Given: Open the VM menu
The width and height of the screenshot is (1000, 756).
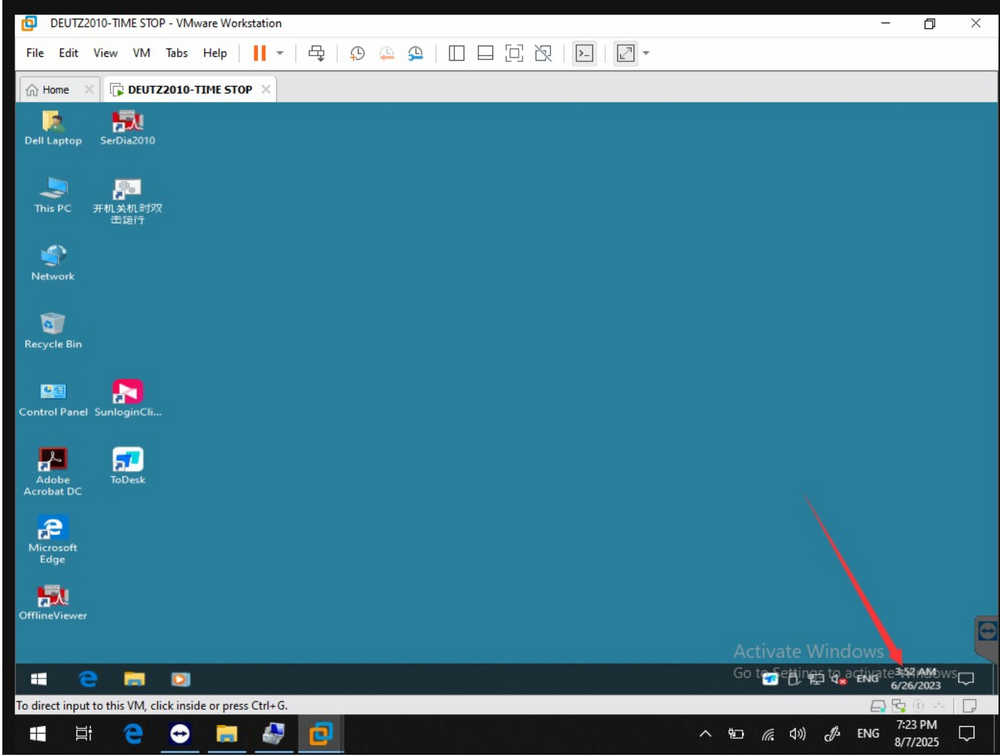Looking at the screenshot, I should tap(142, 53).
